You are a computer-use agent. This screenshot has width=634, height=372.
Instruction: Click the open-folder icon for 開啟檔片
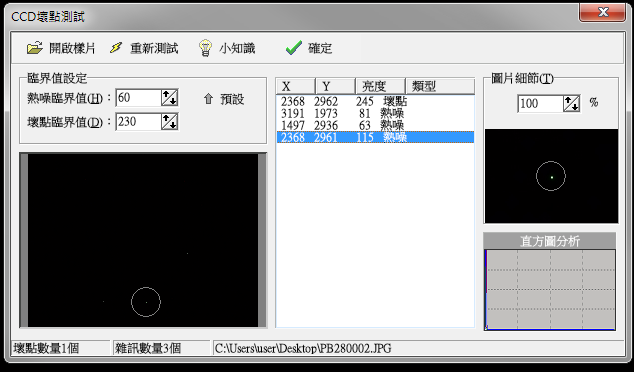(x=35, y=48)
